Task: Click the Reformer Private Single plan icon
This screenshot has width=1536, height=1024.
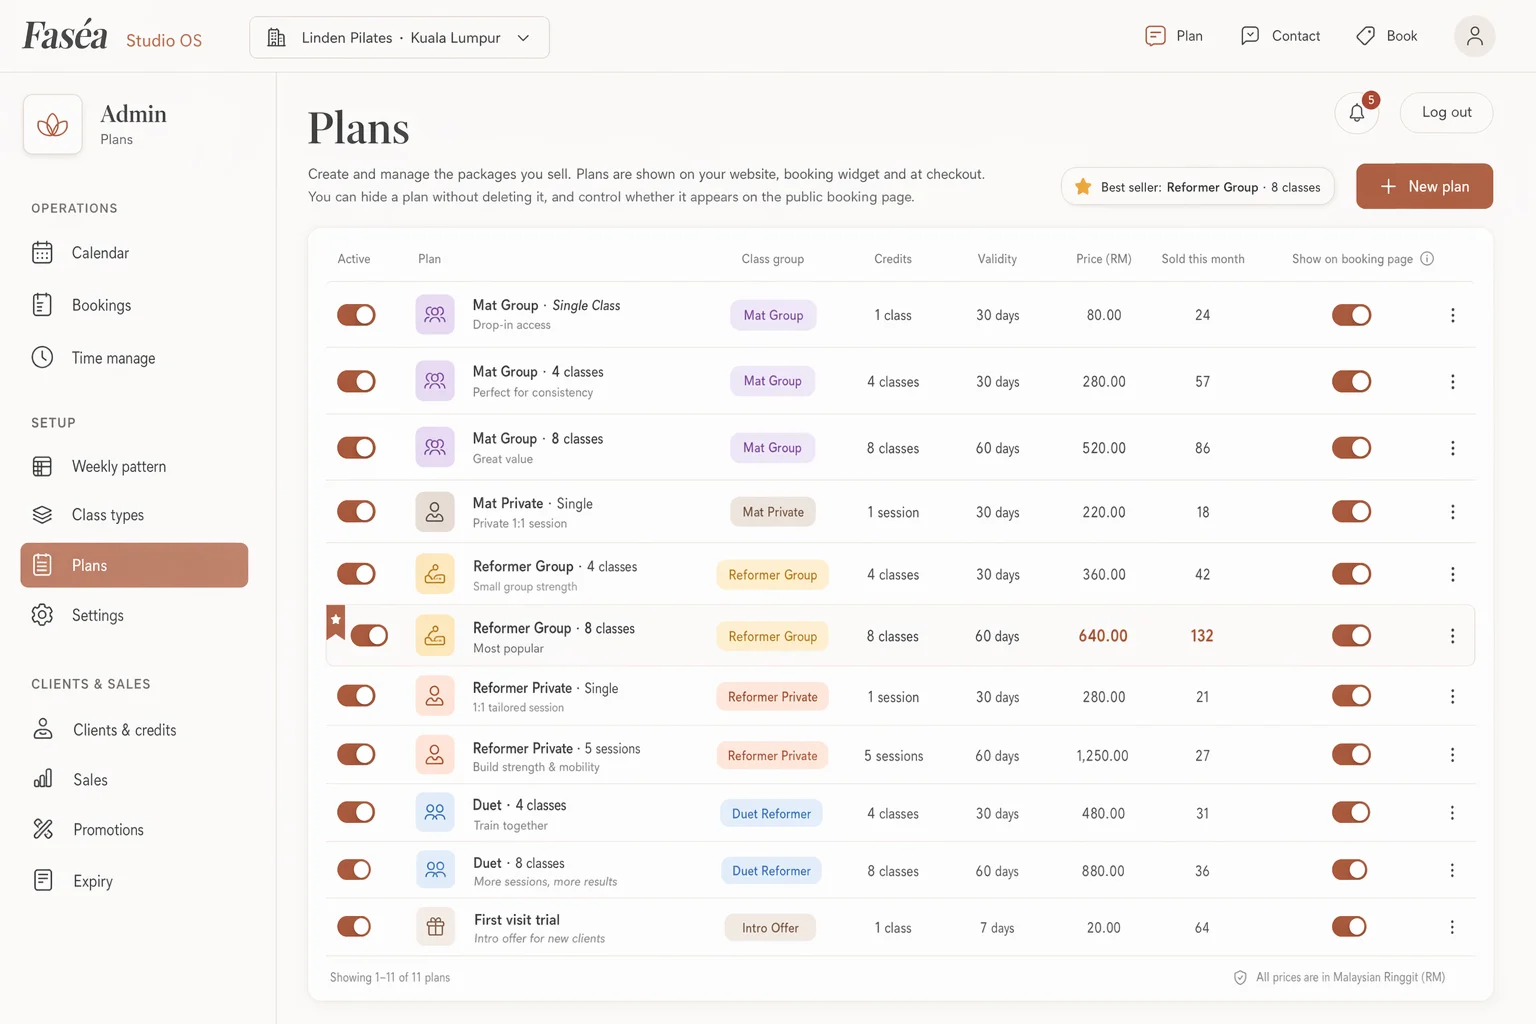Action: tap(435, 696)
